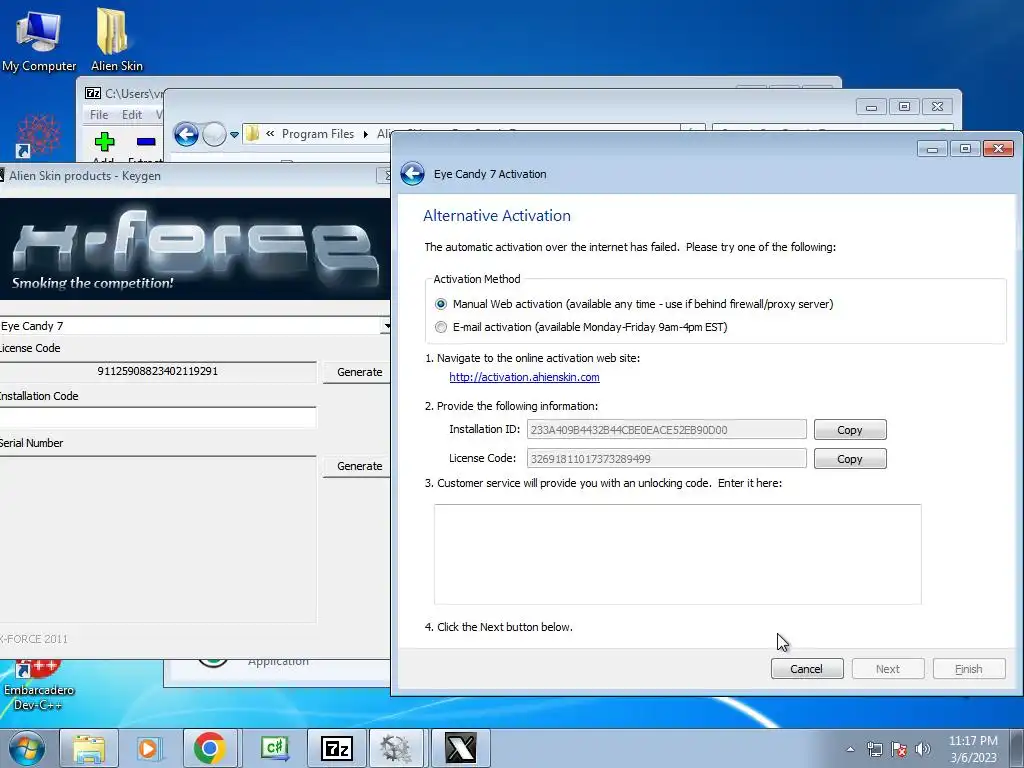Click the 7z icon in the 7-Zip title bar

click(93, 93)
